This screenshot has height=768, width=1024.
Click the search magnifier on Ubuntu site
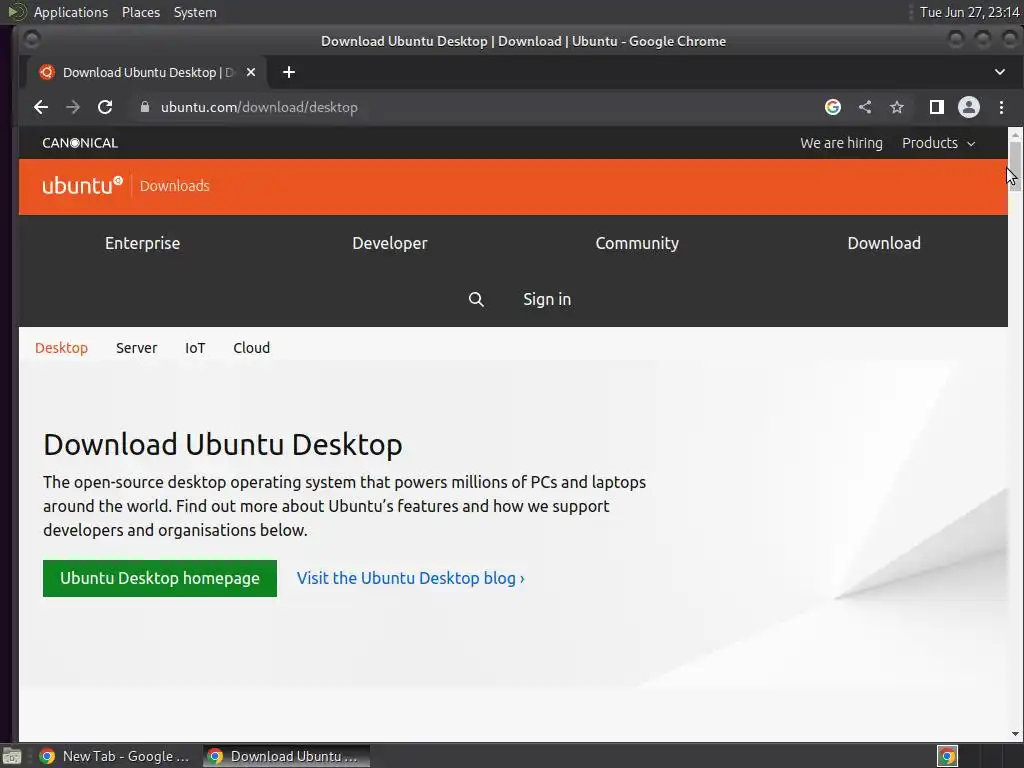coord(476,299)
